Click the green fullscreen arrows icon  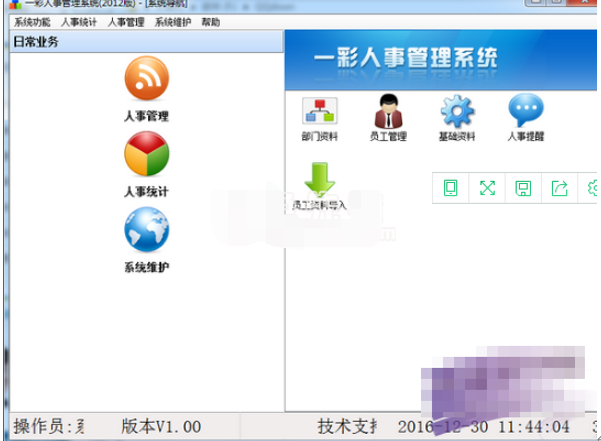(x=487, y=188)
